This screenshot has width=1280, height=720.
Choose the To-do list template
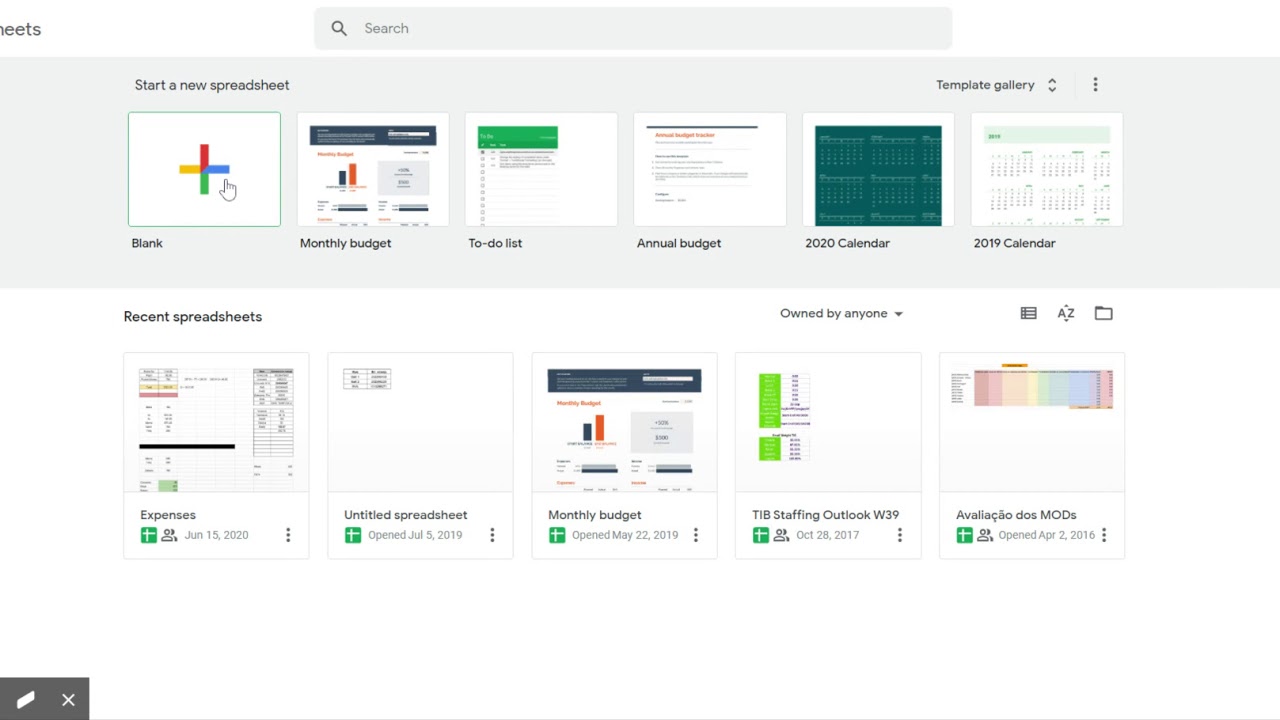(541, 169)
